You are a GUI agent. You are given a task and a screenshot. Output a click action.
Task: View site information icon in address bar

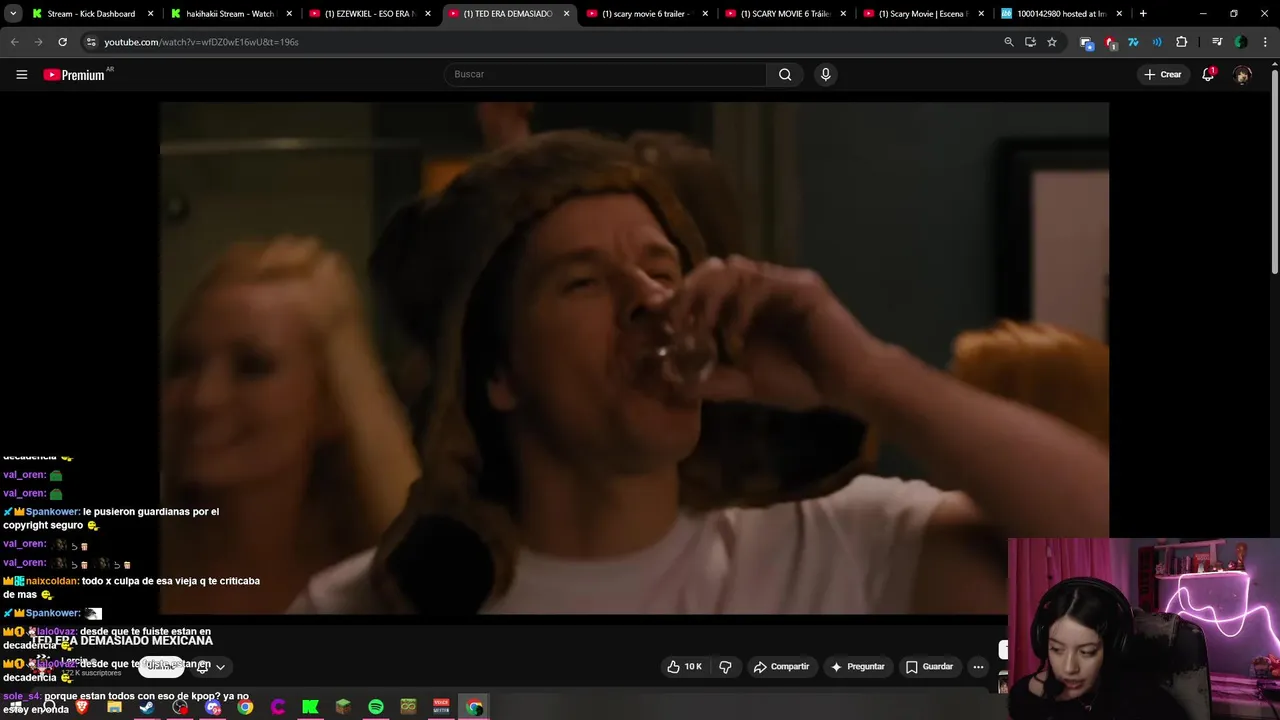[91, 42]
